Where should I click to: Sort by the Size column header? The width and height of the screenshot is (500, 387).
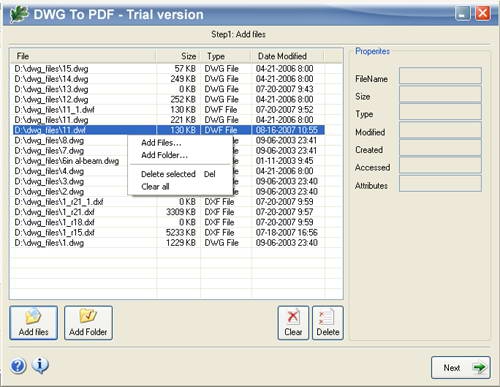178,56
